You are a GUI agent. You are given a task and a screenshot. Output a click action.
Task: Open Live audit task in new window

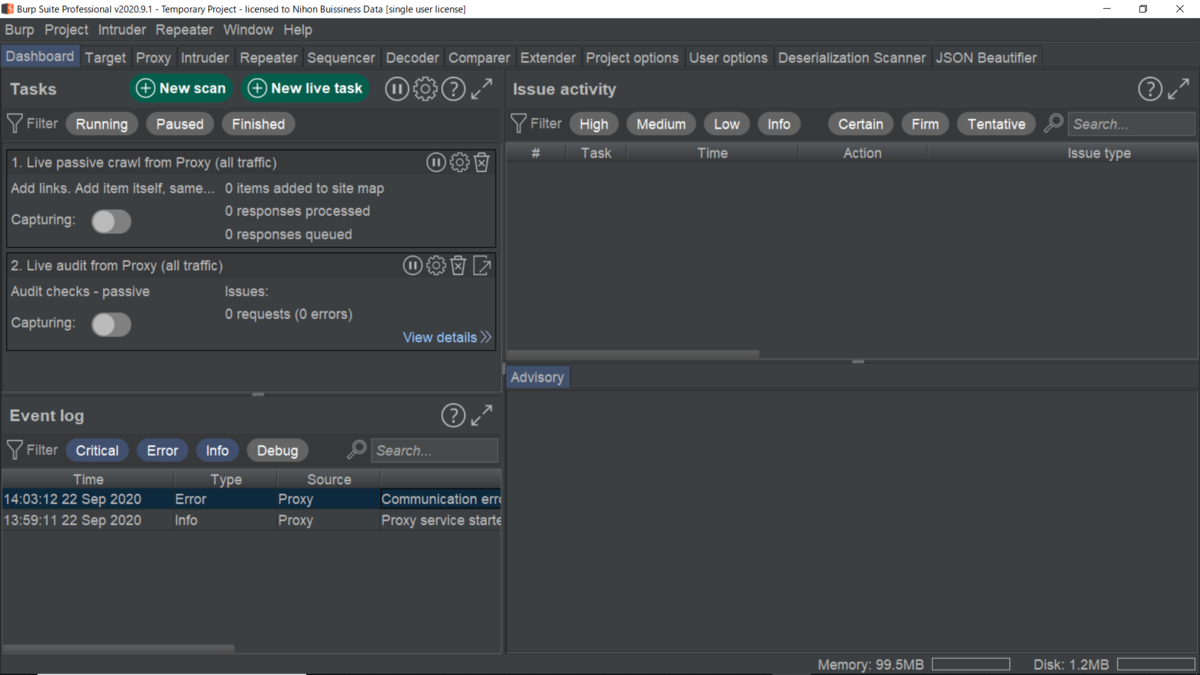pyautogui.click(x=482, y=265)
